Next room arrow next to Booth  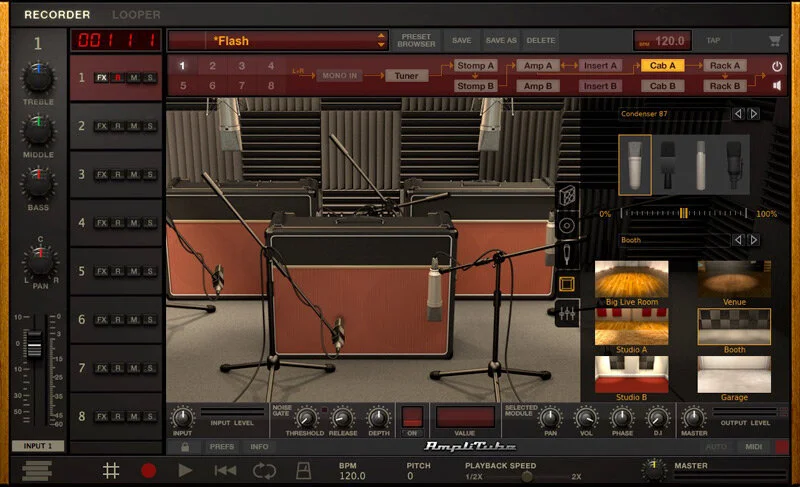754,240
